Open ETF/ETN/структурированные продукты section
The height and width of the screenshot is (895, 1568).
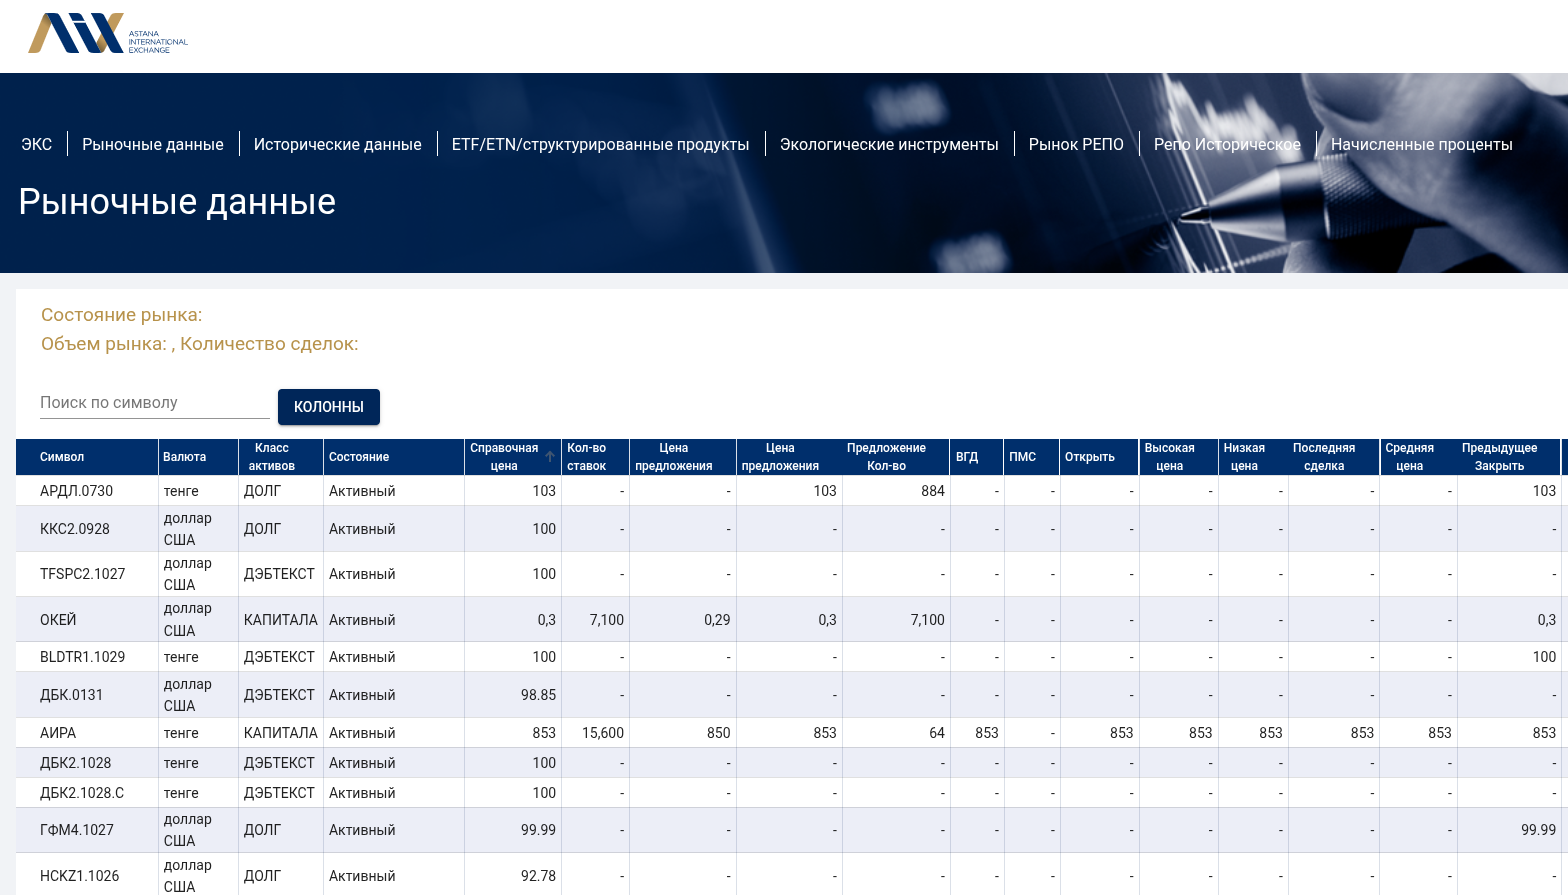click(x=600, y=144)
